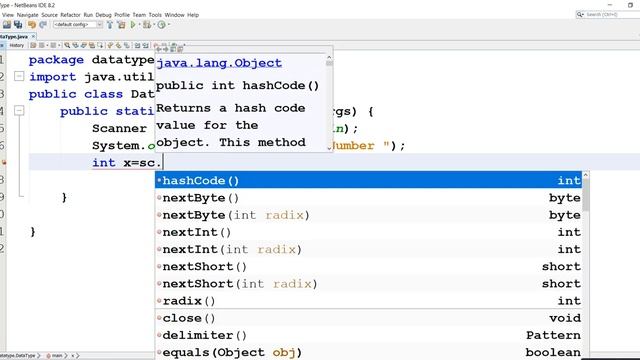This screenshot has height=360, width=640.
Task: Select nextInt() with no arguments
Action: pos(369,232)
